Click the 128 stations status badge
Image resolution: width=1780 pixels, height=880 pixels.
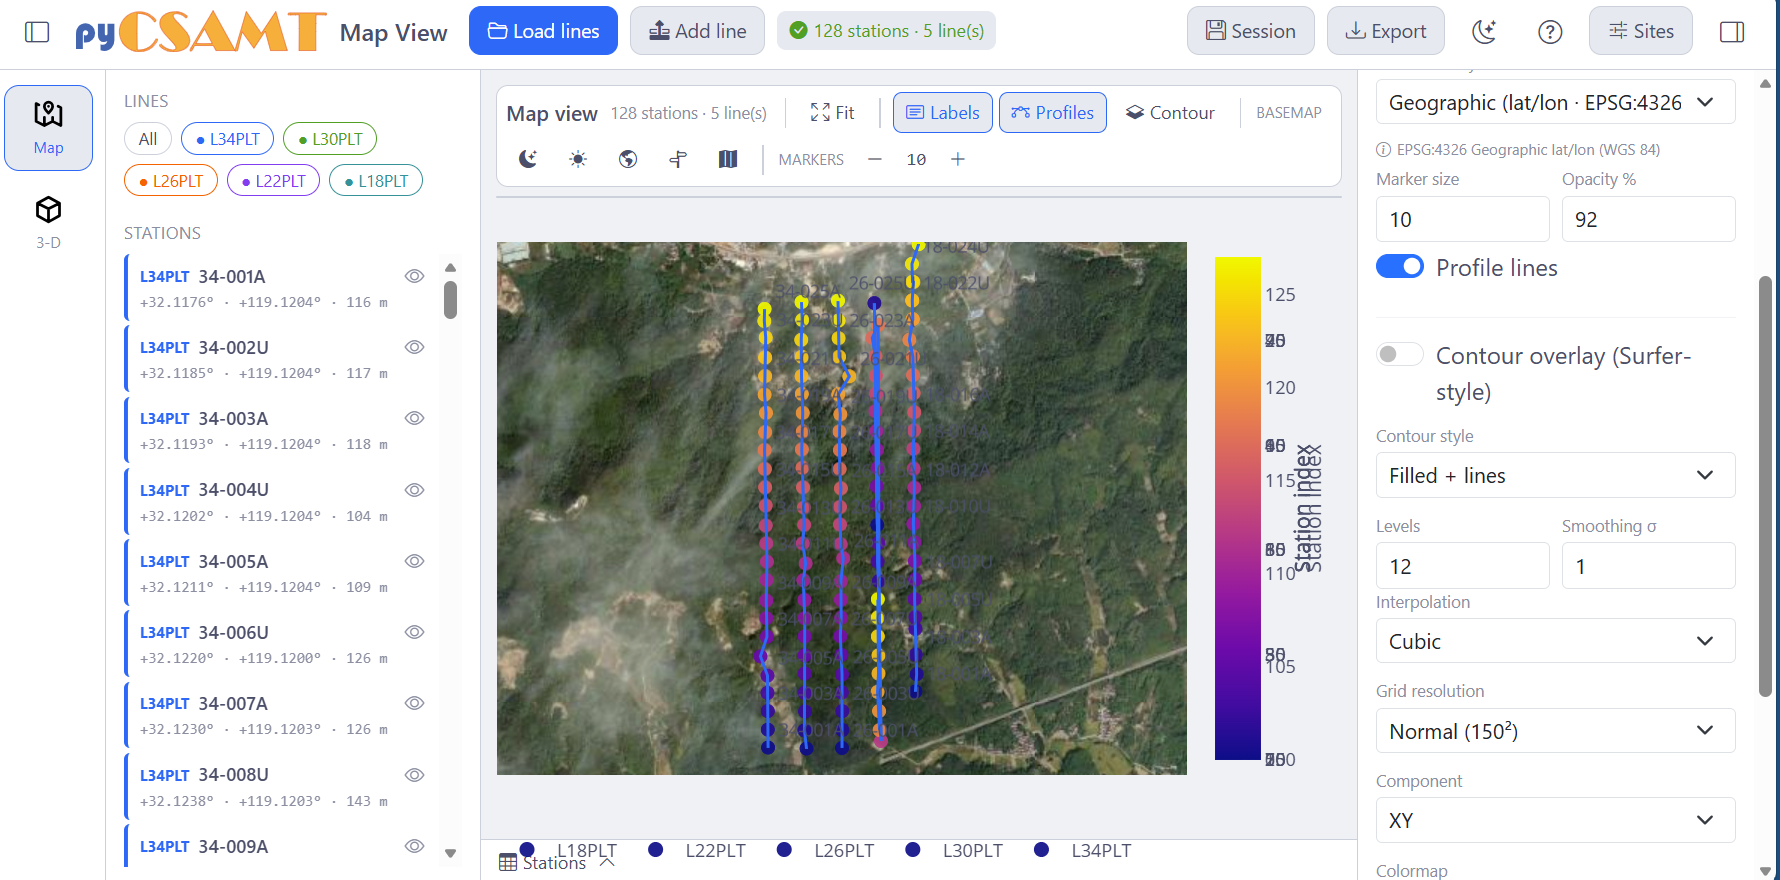(886, 31)
